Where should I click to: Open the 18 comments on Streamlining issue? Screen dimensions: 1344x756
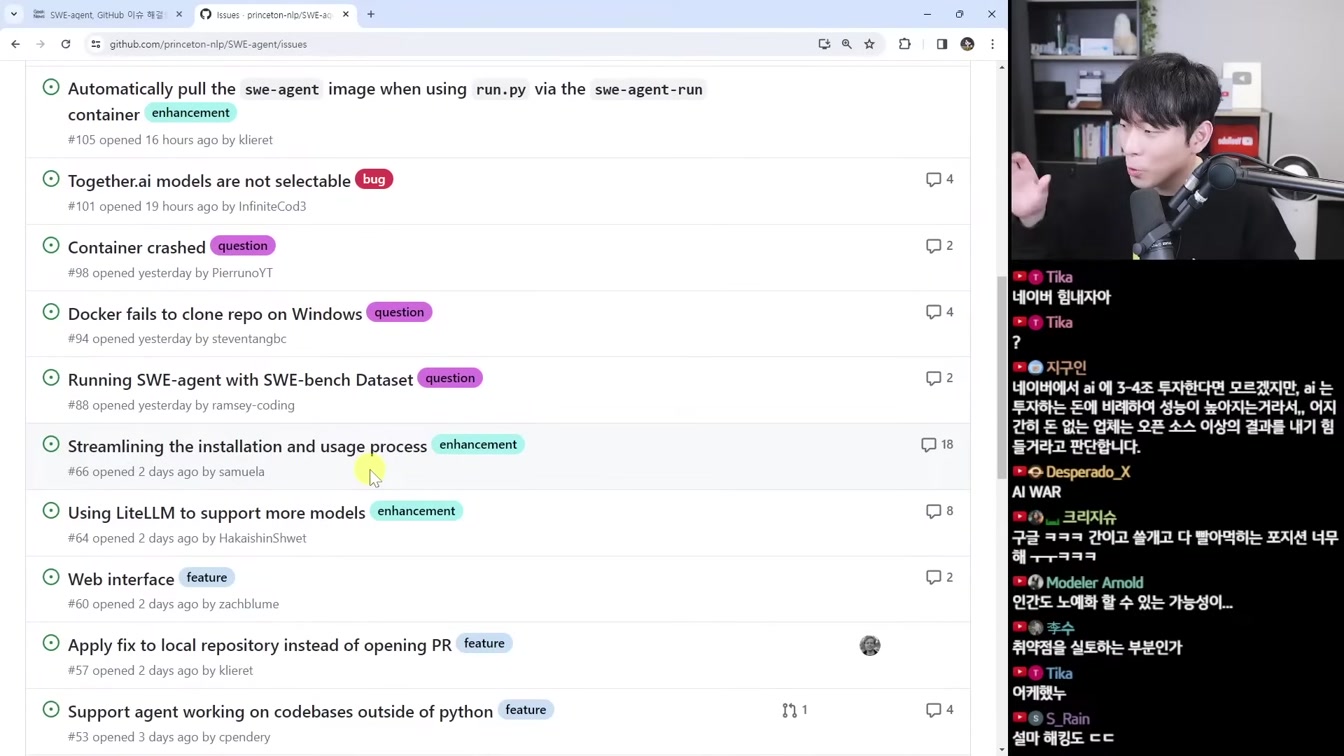[937, 444]
